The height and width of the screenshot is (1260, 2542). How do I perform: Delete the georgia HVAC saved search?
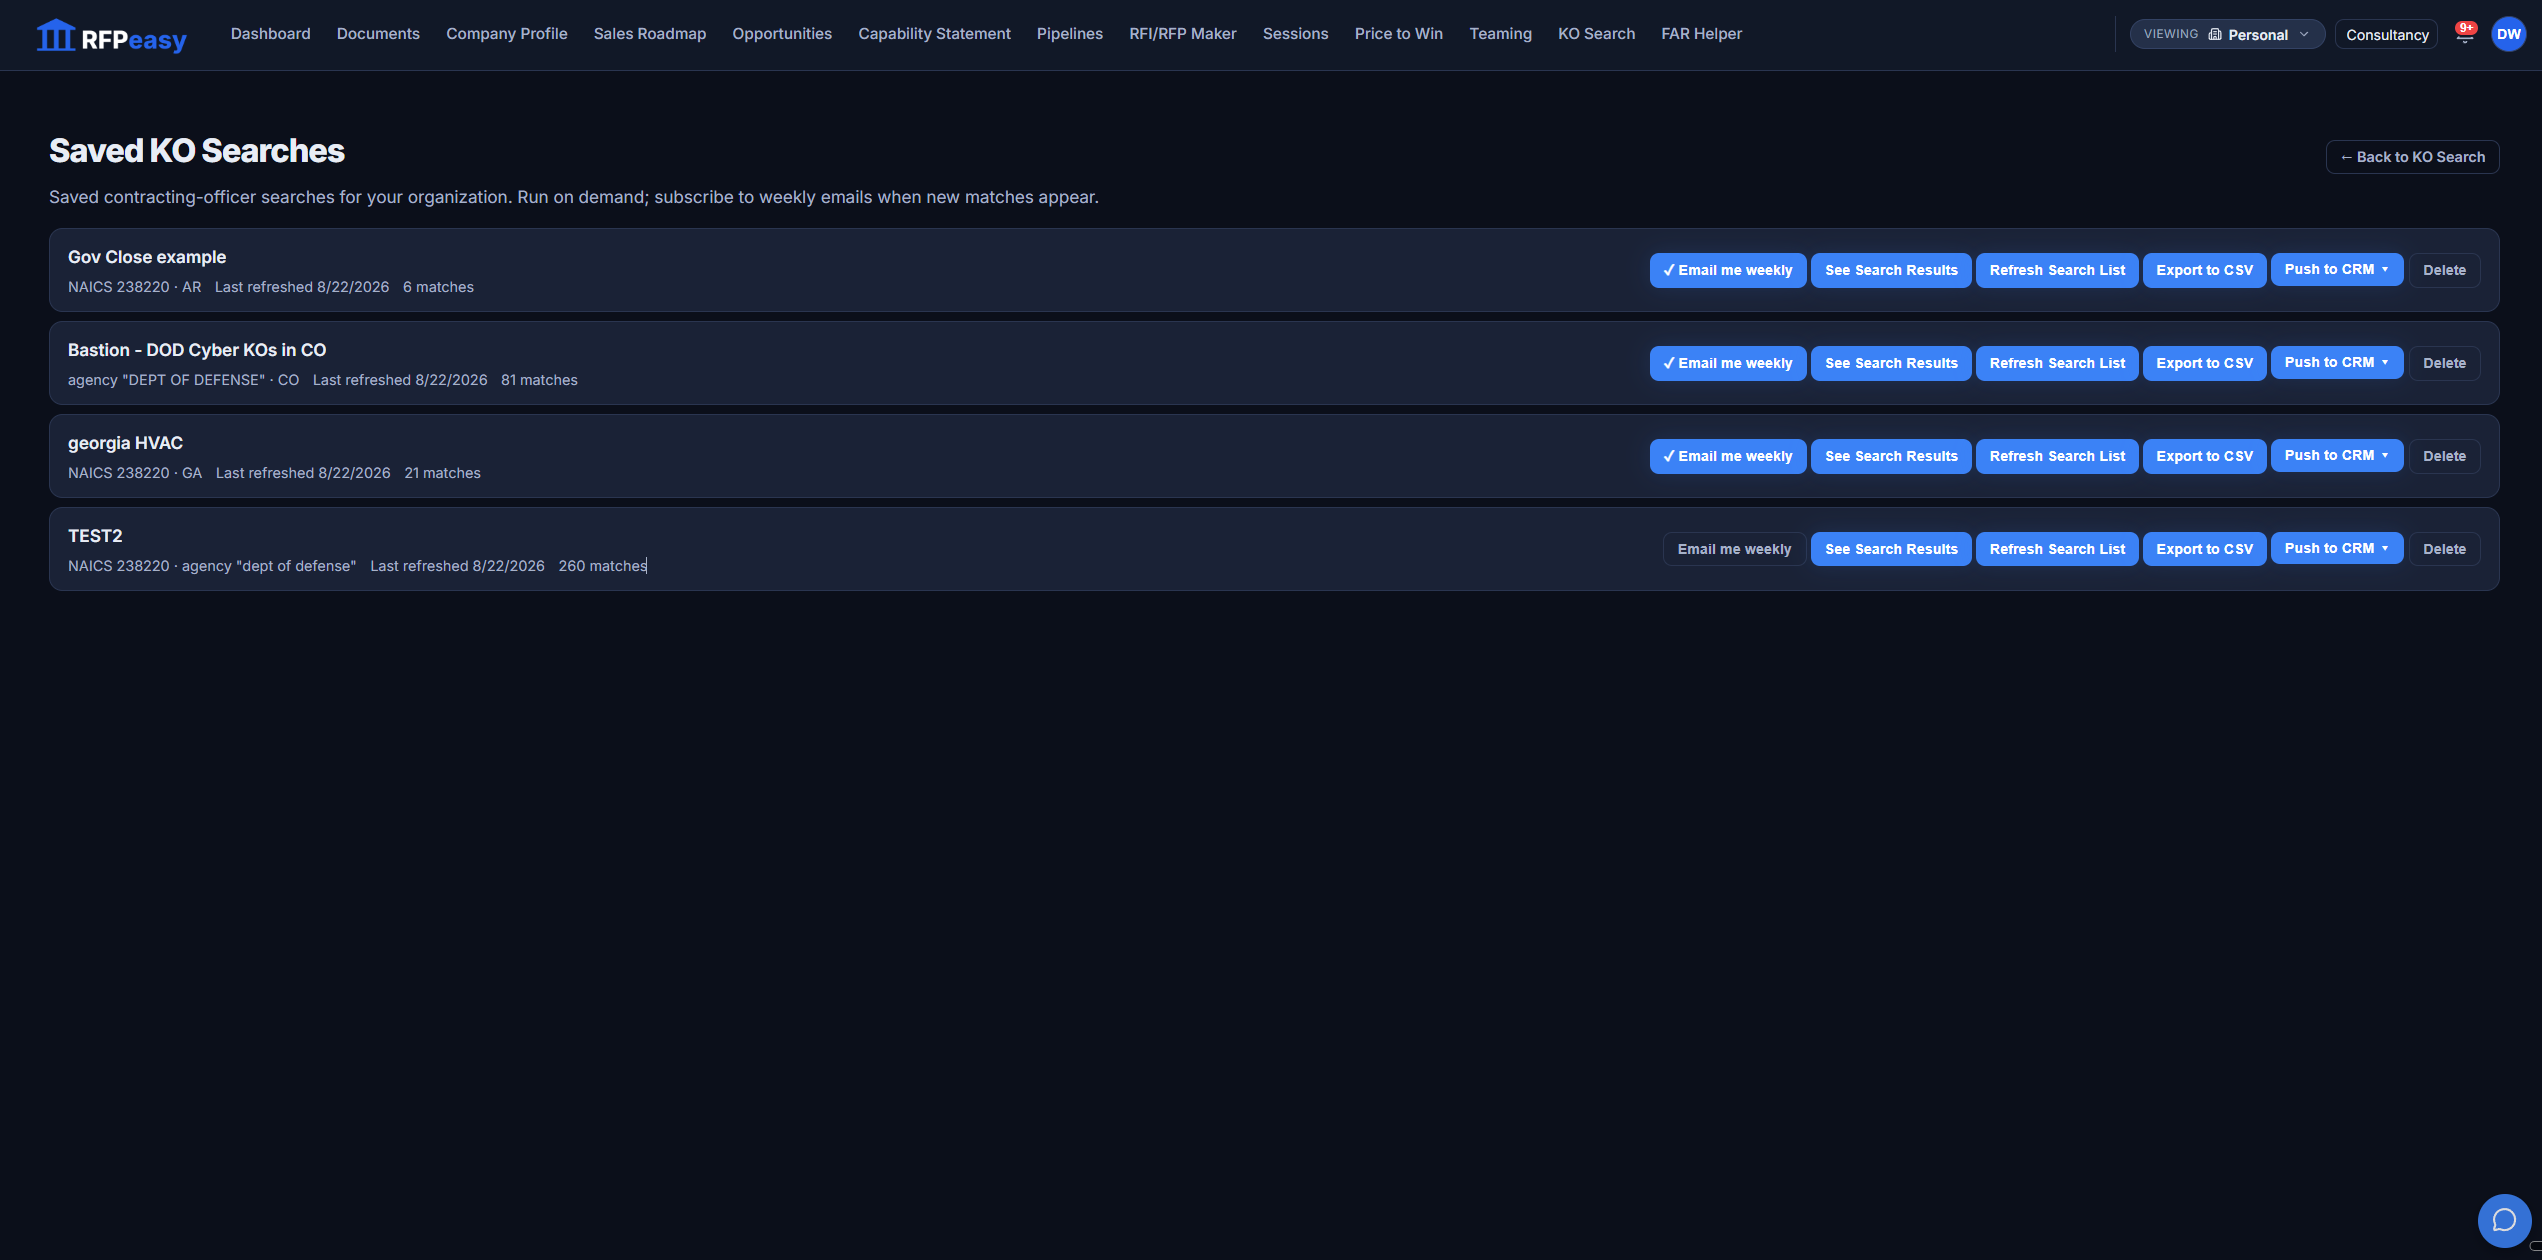point(2444,456)
